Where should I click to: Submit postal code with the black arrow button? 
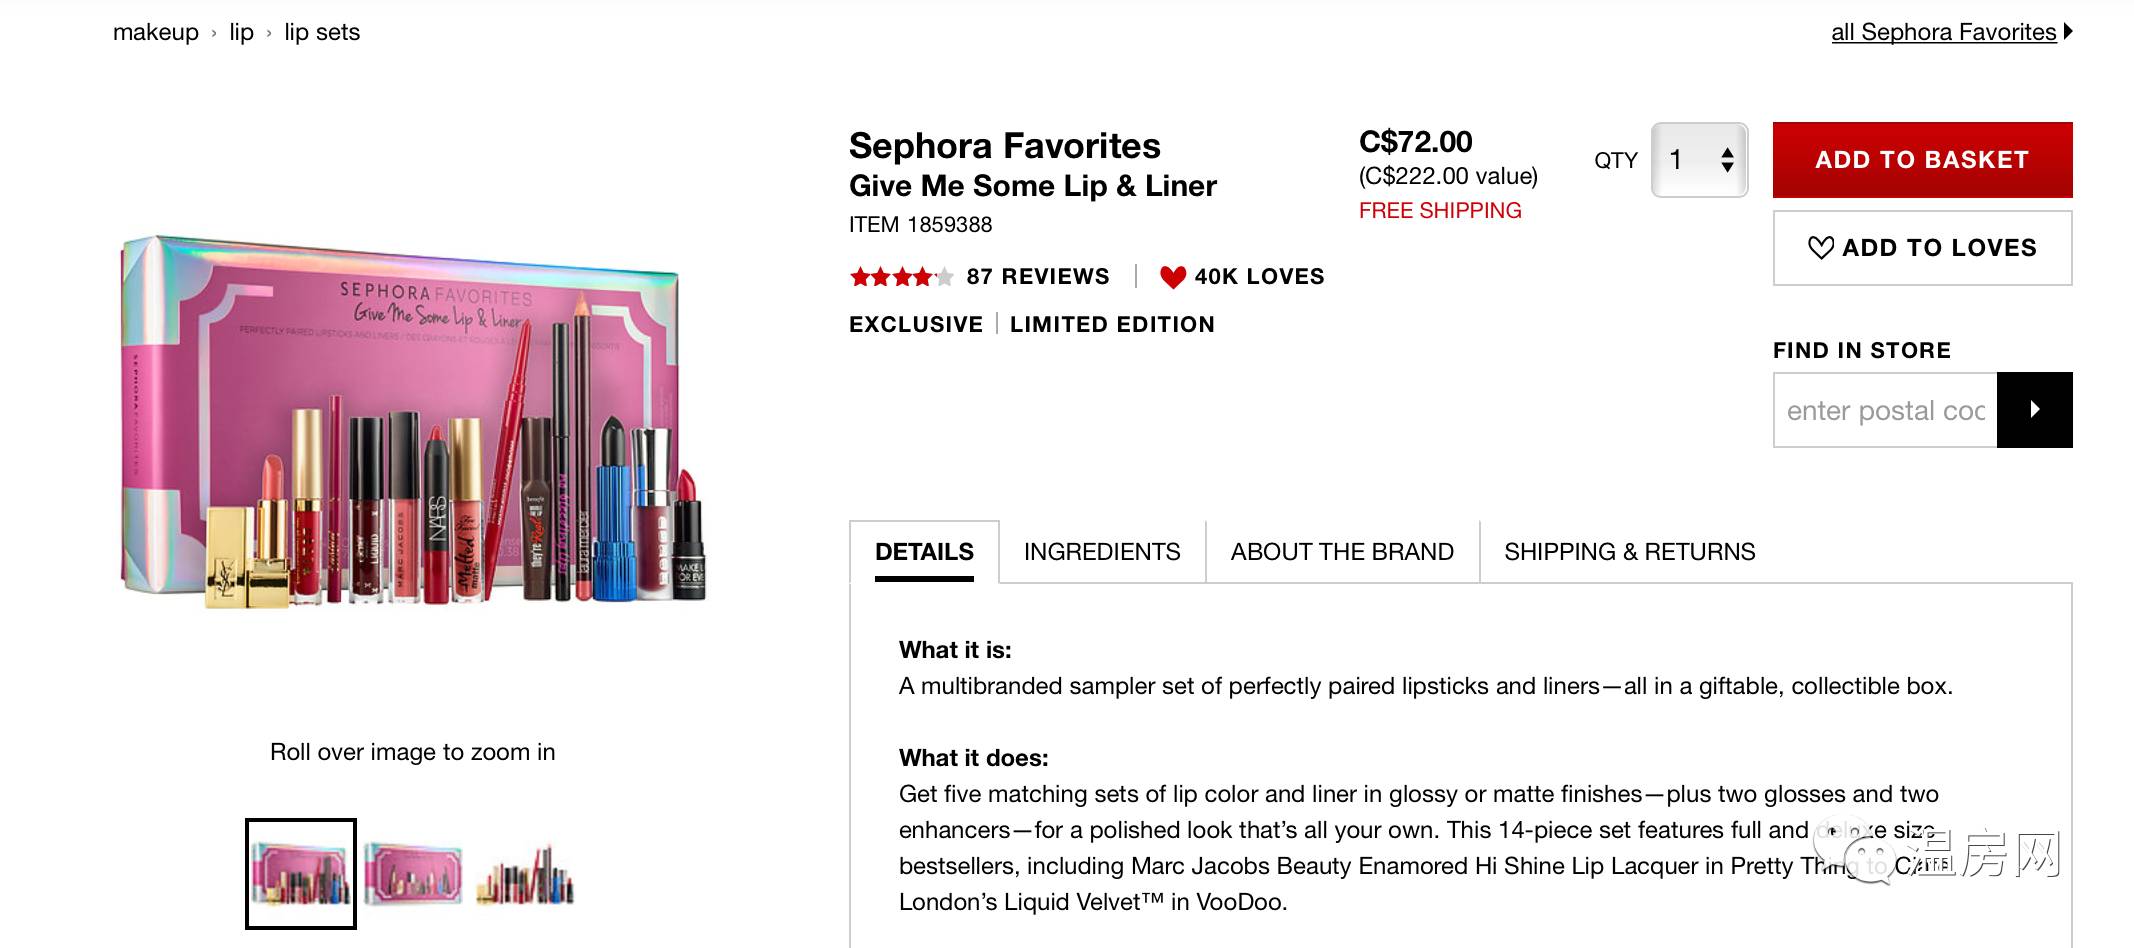[x=2034, y=410]
